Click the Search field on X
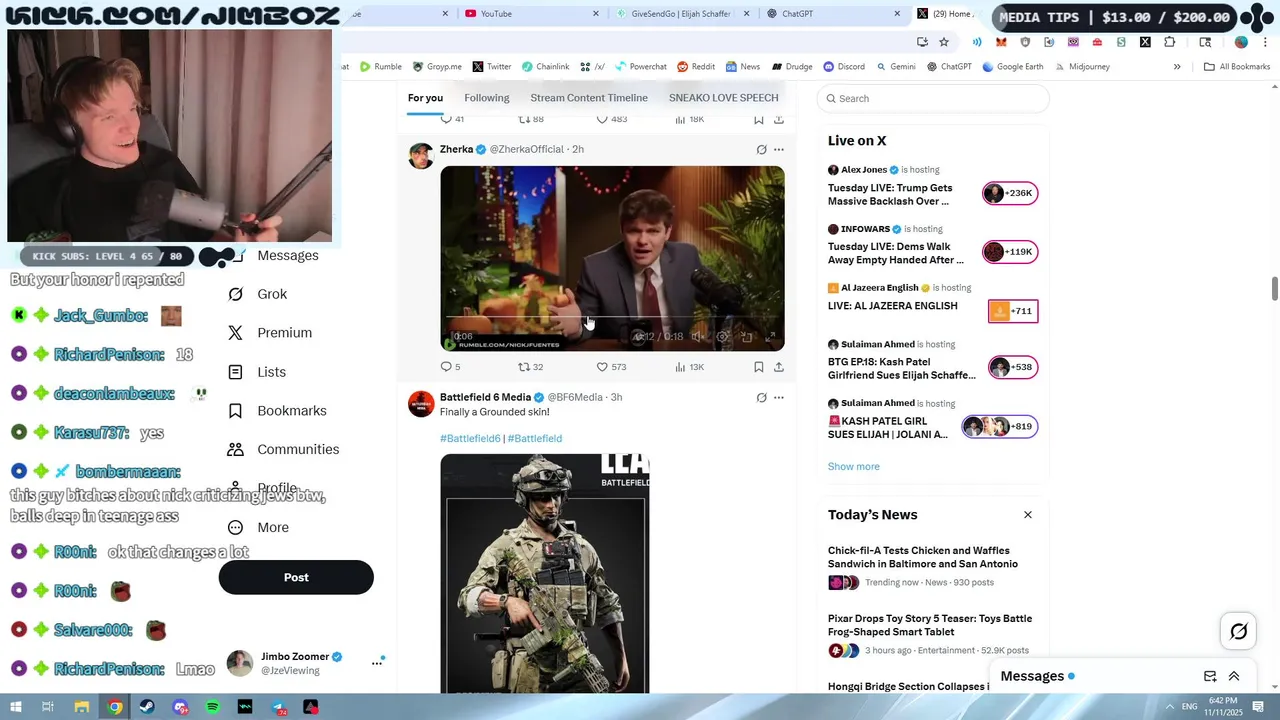 [933, 98]
